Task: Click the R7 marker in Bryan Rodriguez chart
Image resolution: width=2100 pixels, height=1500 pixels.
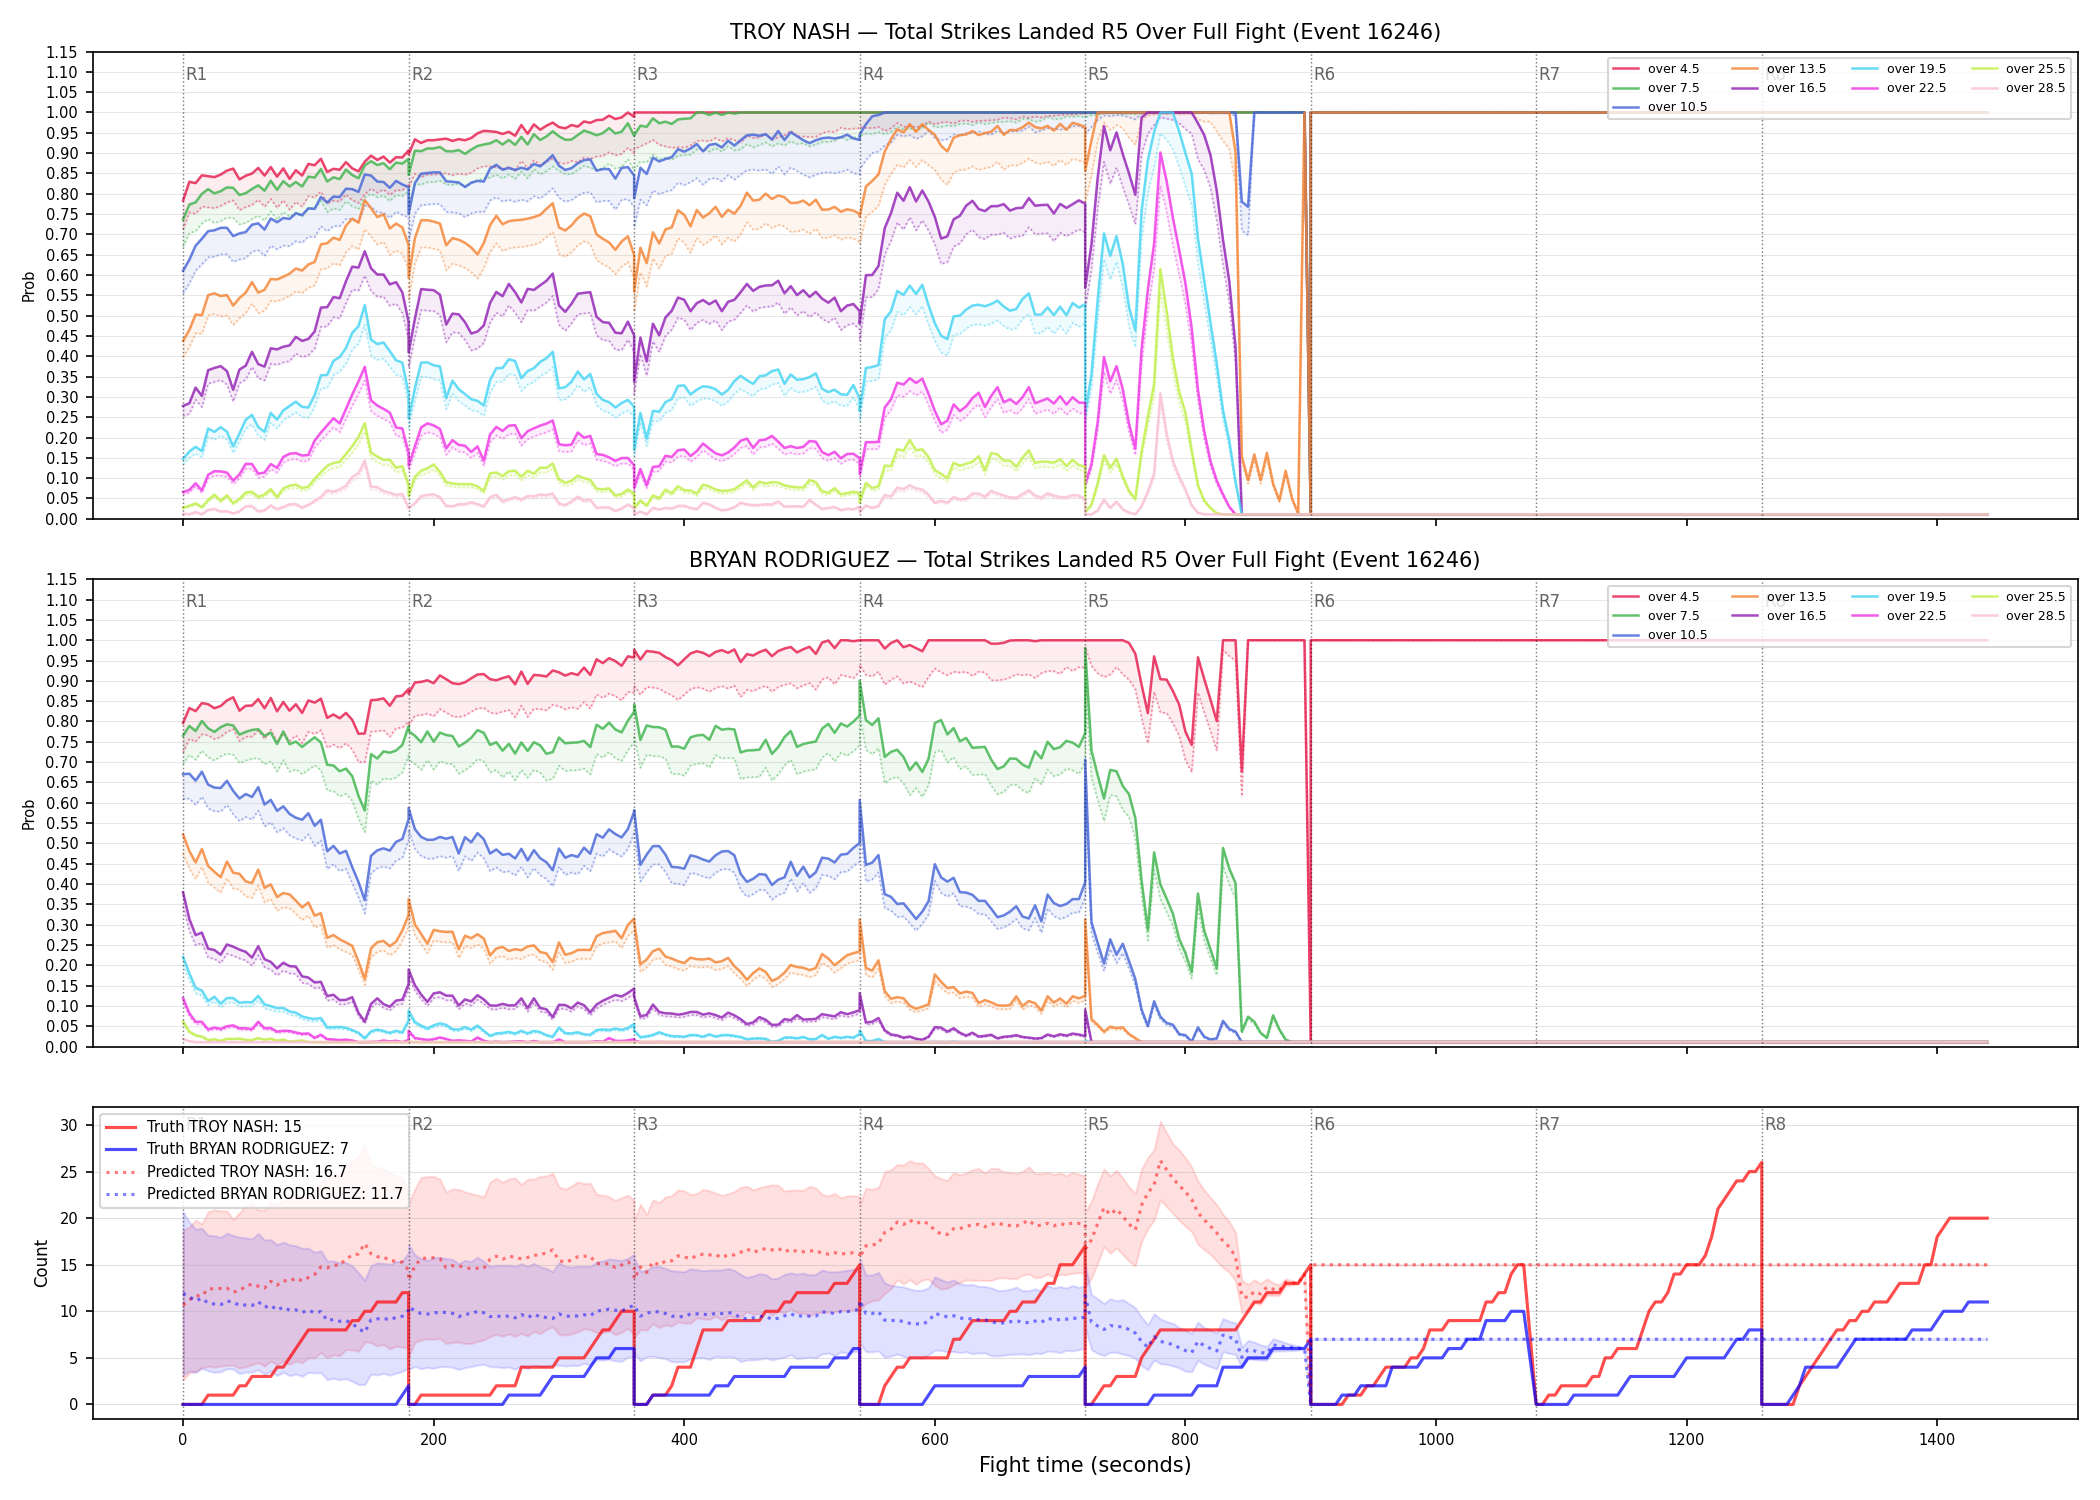Action: click(x=1549, y=601)
